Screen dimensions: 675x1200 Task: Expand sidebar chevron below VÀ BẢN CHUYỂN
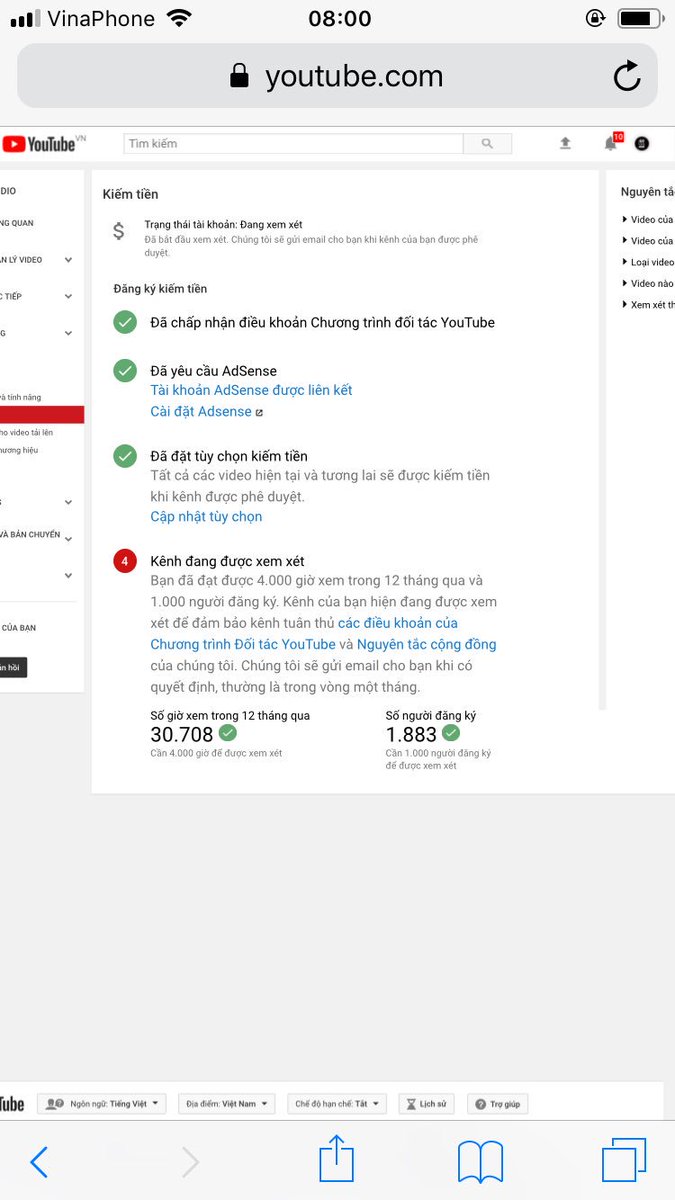[68, 576]
